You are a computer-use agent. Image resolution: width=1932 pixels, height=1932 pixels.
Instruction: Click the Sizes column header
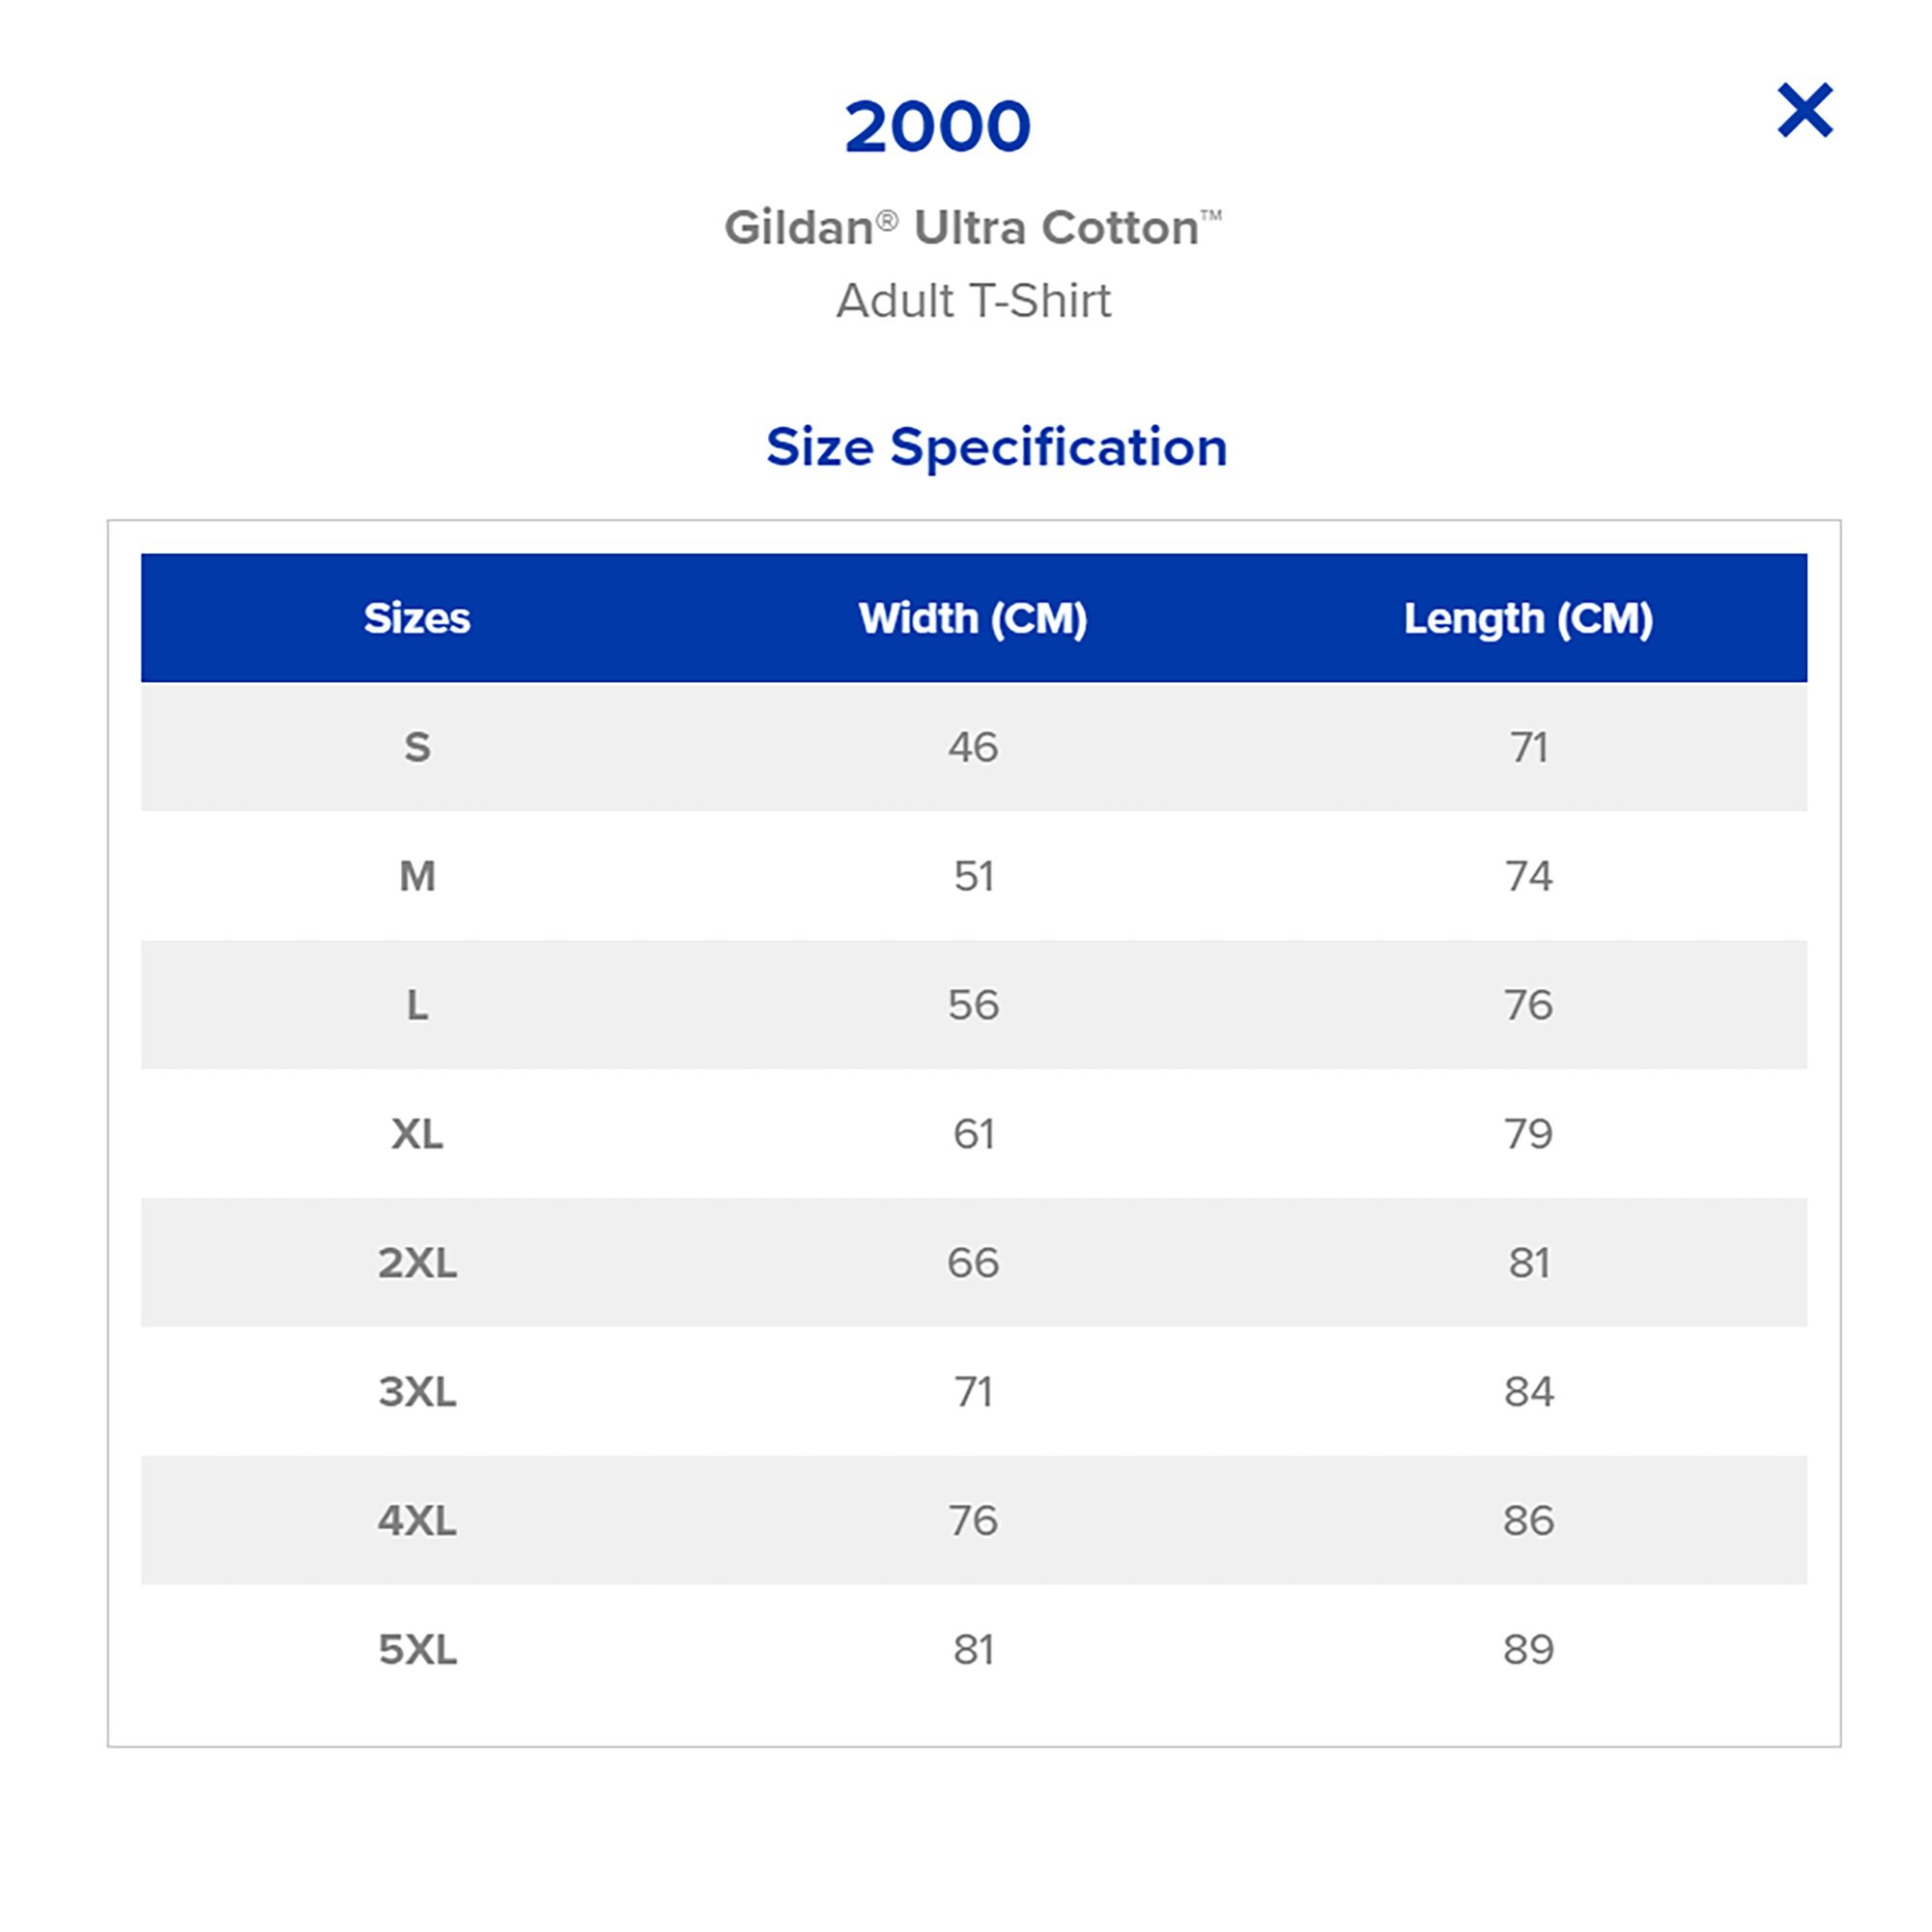click(x=417, y=618)
